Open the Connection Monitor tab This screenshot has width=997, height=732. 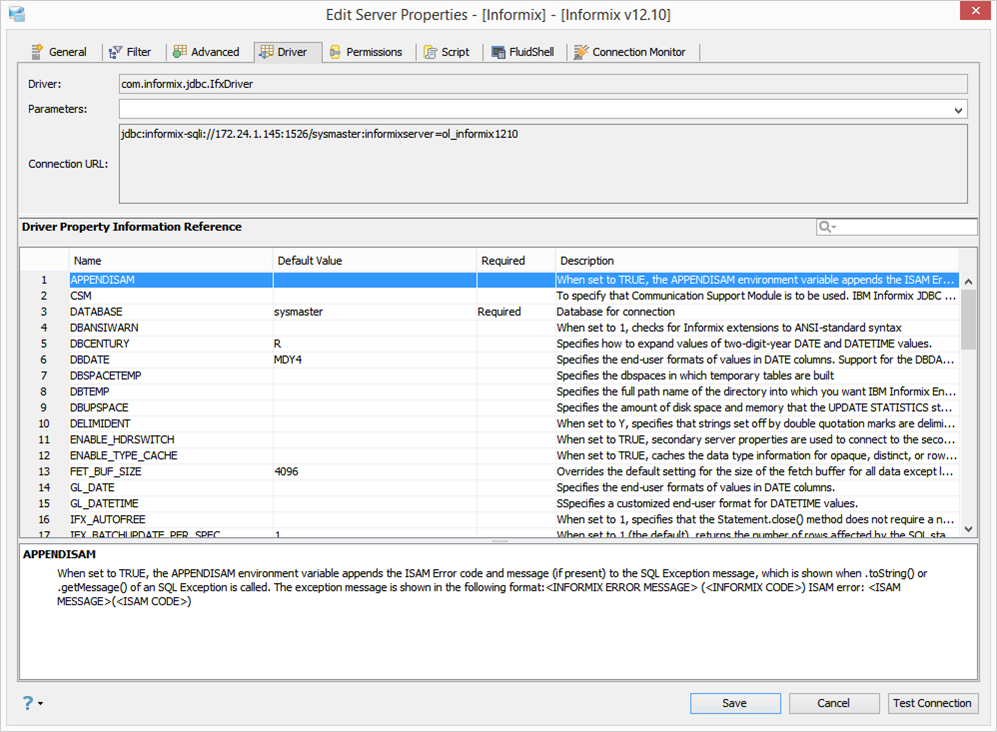click(630, 52)
